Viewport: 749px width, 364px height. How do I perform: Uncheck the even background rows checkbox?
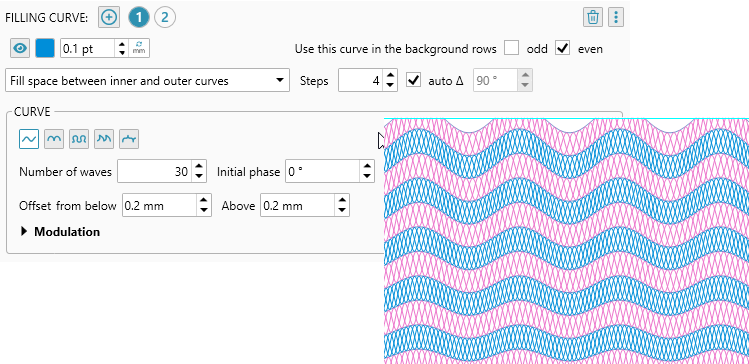pos(563,48)
